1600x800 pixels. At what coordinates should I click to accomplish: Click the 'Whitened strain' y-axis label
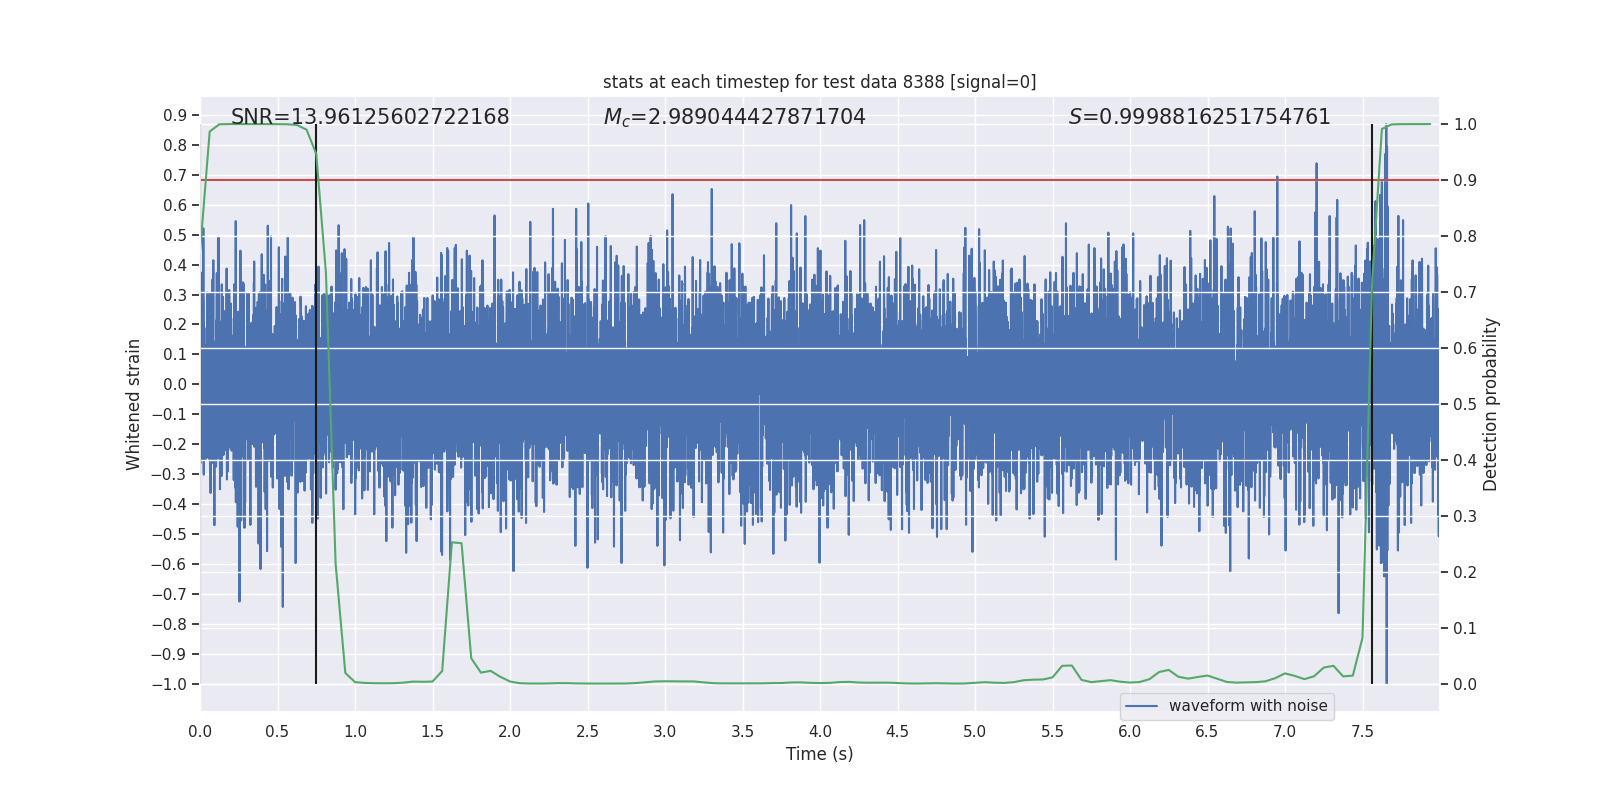click(134, 404)
